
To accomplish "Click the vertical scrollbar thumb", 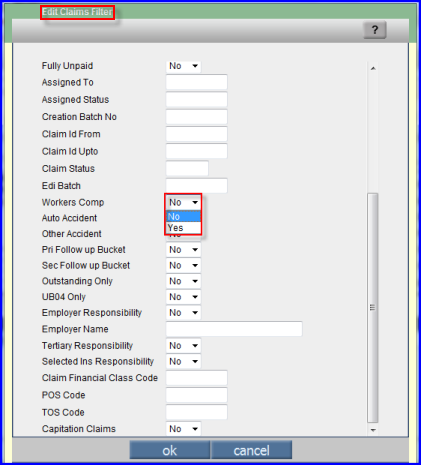I will pyautogui.click(x=373, y=307).
